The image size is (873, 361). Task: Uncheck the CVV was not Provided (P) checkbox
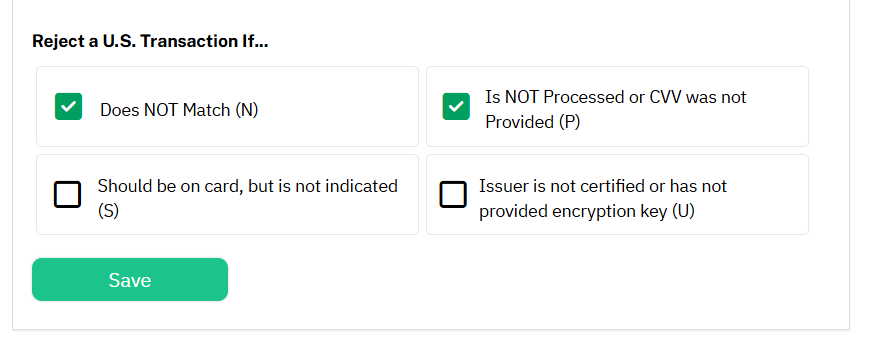coord(456,106)
